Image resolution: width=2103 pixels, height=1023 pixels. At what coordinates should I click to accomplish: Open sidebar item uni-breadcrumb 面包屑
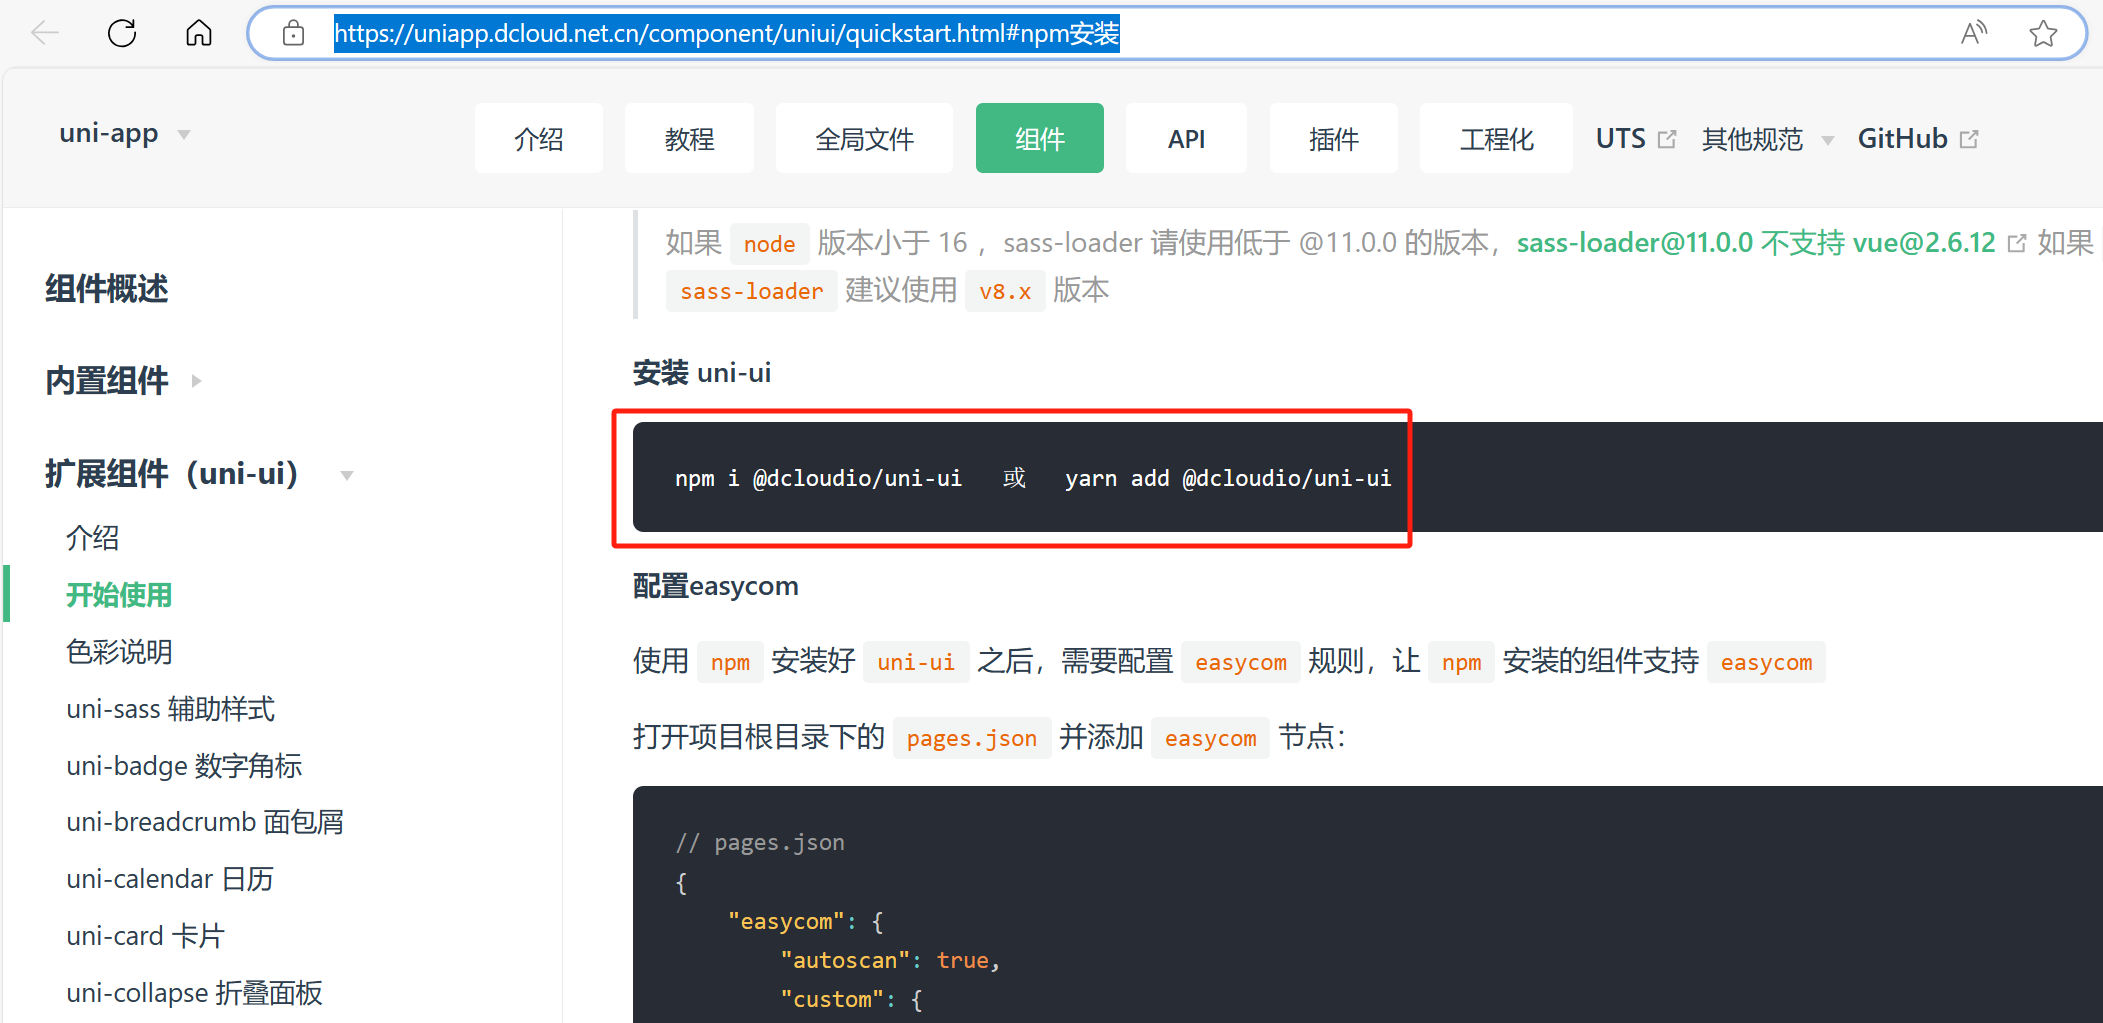point(205,822)
